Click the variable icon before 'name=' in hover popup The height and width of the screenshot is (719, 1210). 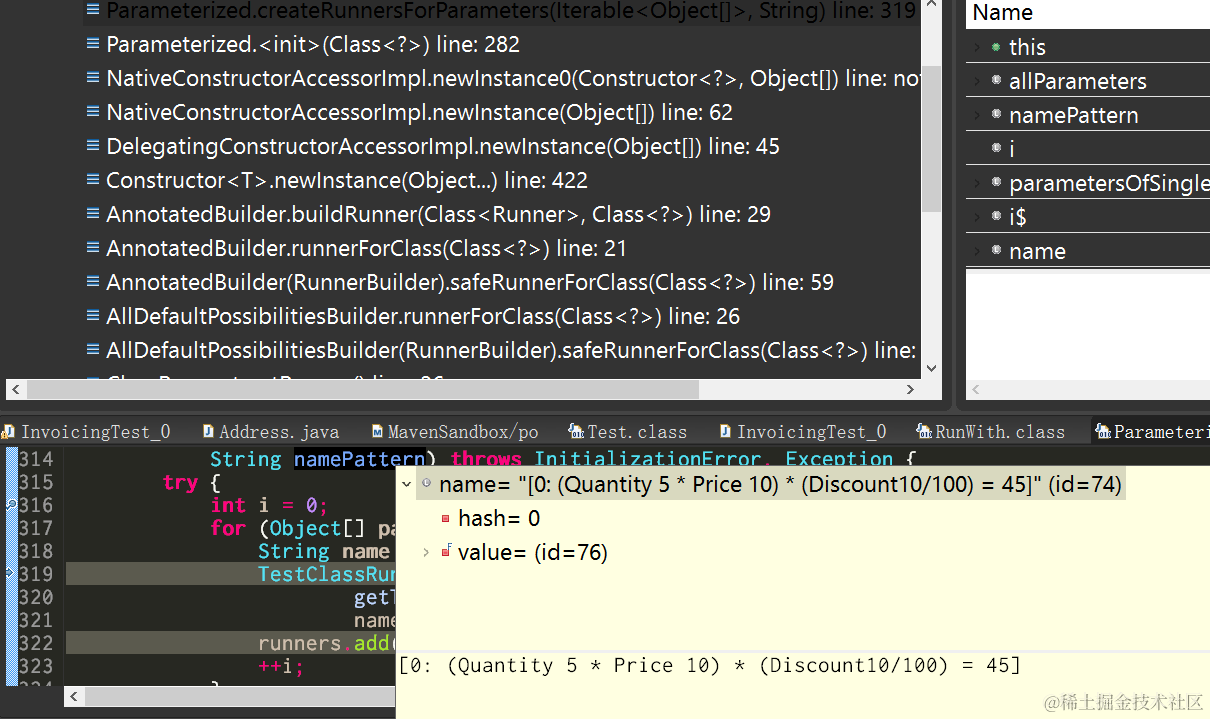[x=427, y=484]
